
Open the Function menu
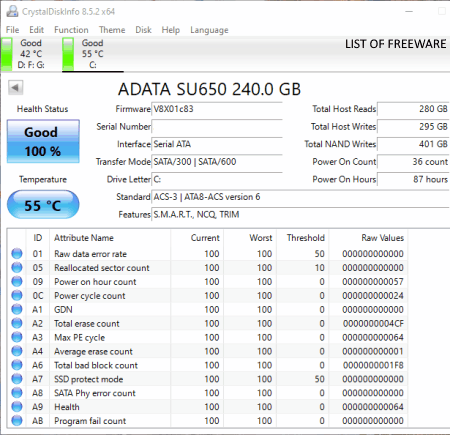tap(71, 30)
